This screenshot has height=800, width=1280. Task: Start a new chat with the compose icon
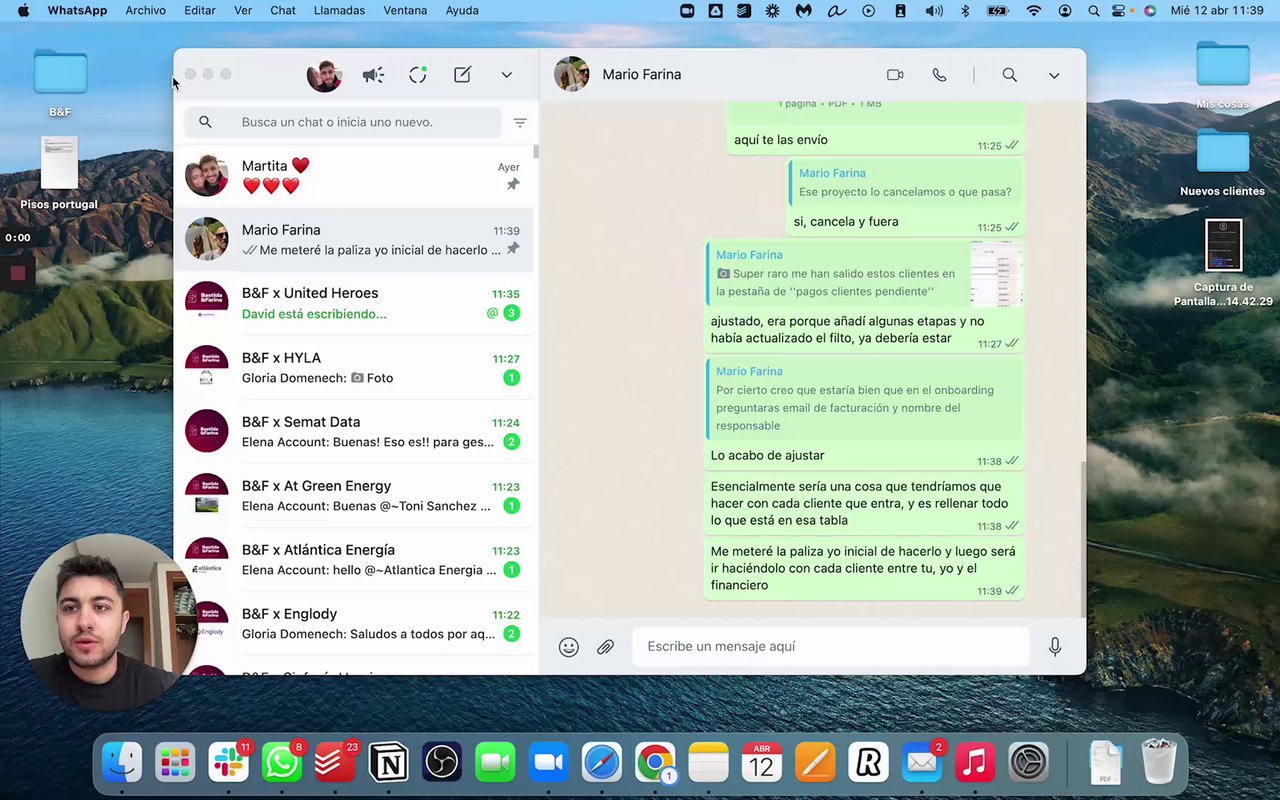click(462, 75)
